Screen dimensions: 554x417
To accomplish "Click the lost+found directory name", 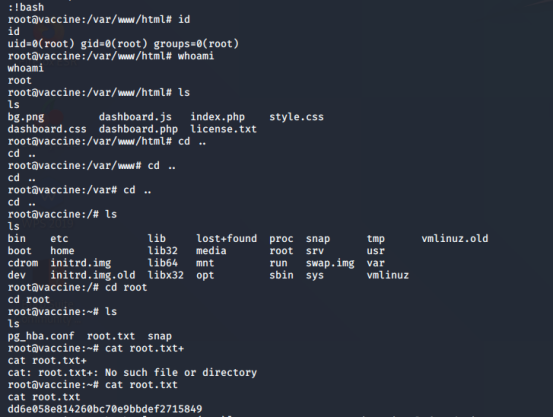I will tap(226, 239).
